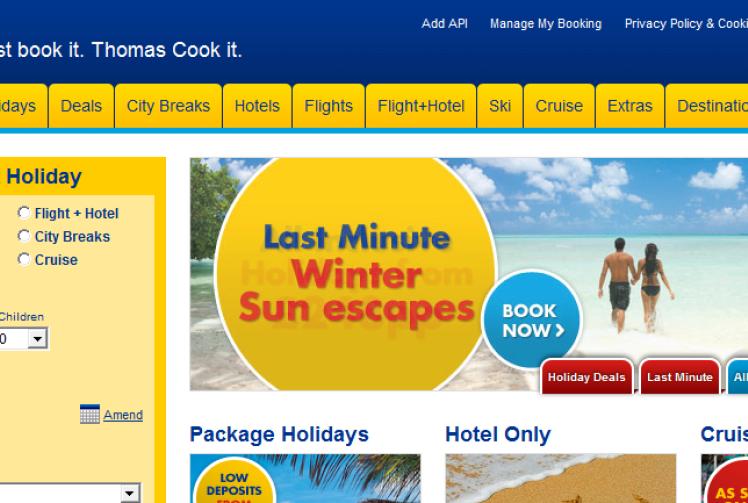Click the blue Book Now circle
748x503 pixels.
[532, 320]
